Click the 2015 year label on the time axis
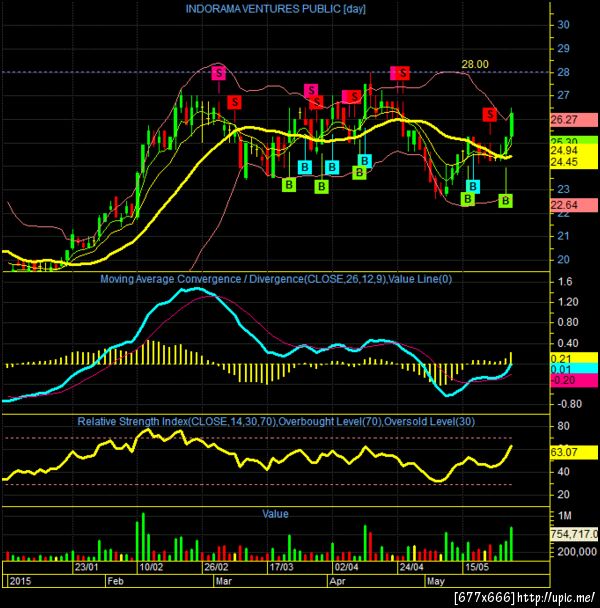 pos(21,581)
